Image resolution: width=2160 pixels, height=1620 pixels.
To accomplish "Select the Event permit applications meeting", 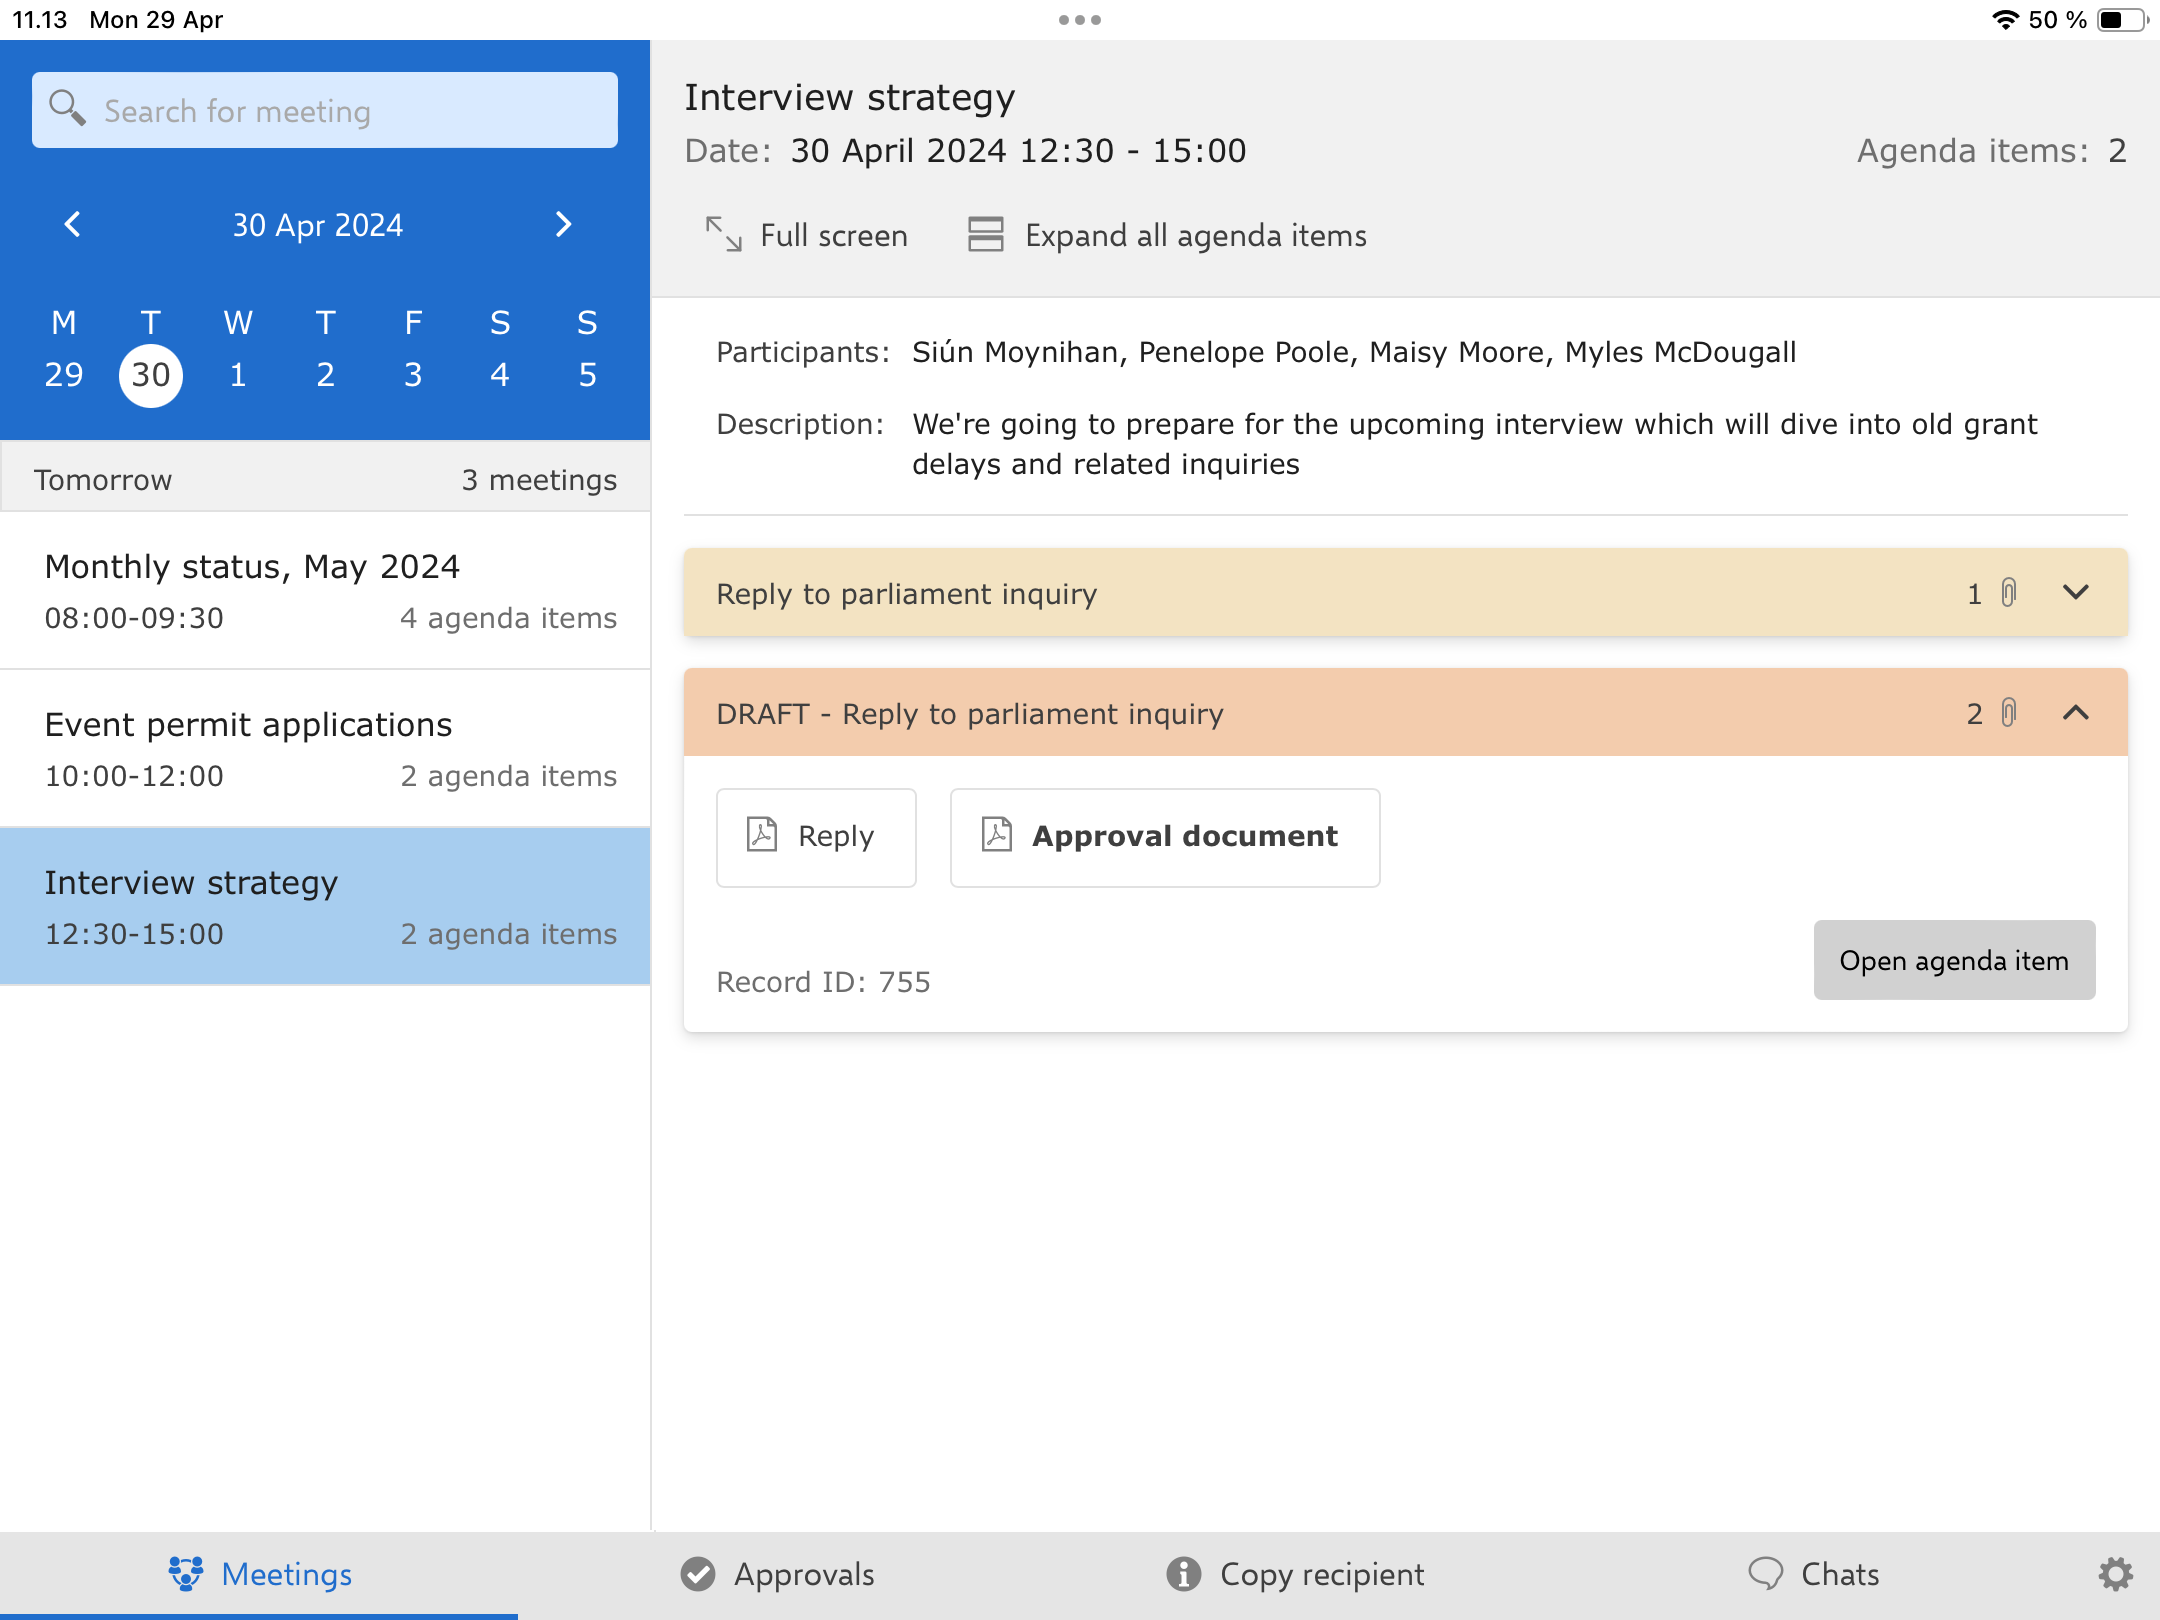I will coord(325,748).
